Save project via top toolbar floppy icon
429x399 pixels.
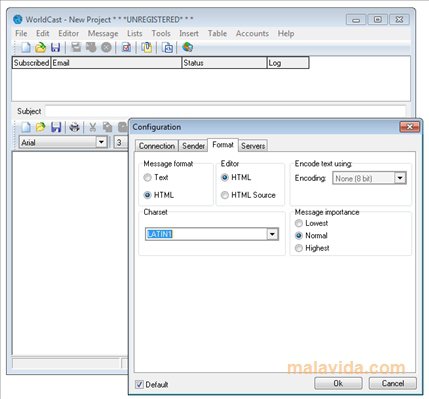click(x=55, y=48)
